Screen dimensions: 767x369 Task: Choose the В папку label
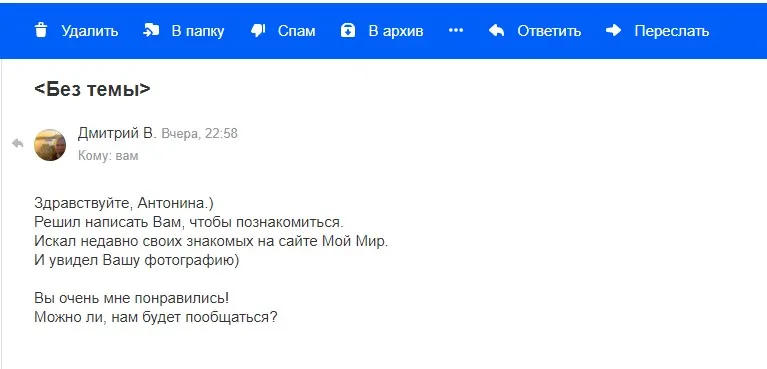click(x=198, y=31)
